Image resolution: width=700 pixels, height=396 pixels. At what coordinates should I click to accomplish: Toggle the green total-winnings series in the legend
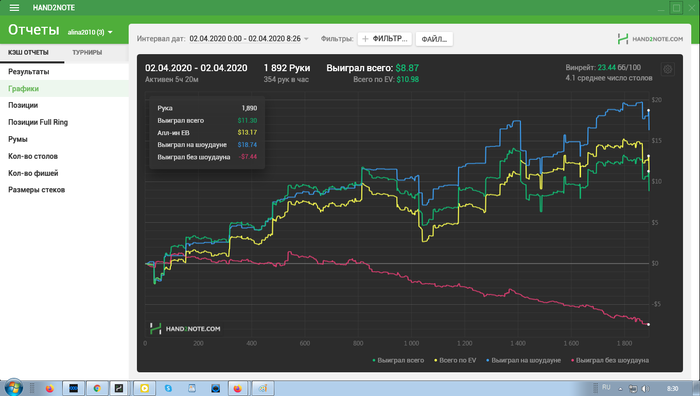click(x=398, y=360)
